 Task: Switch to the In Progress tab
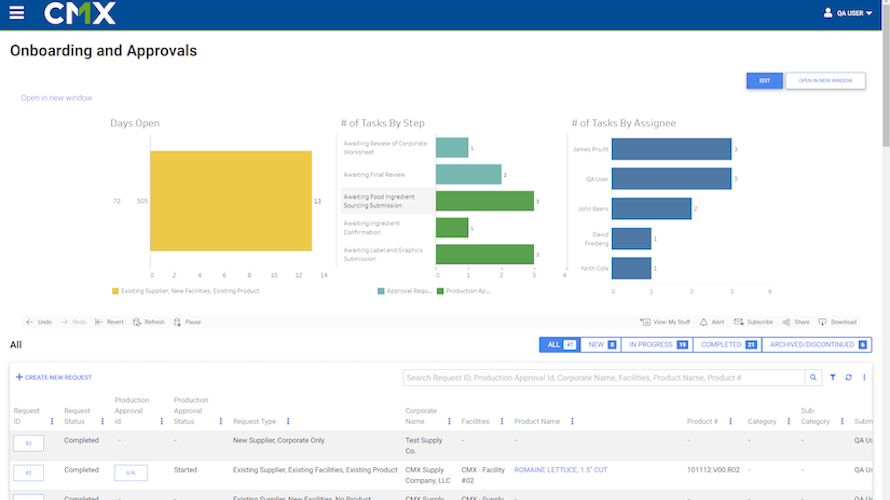[x=656, y=345]
